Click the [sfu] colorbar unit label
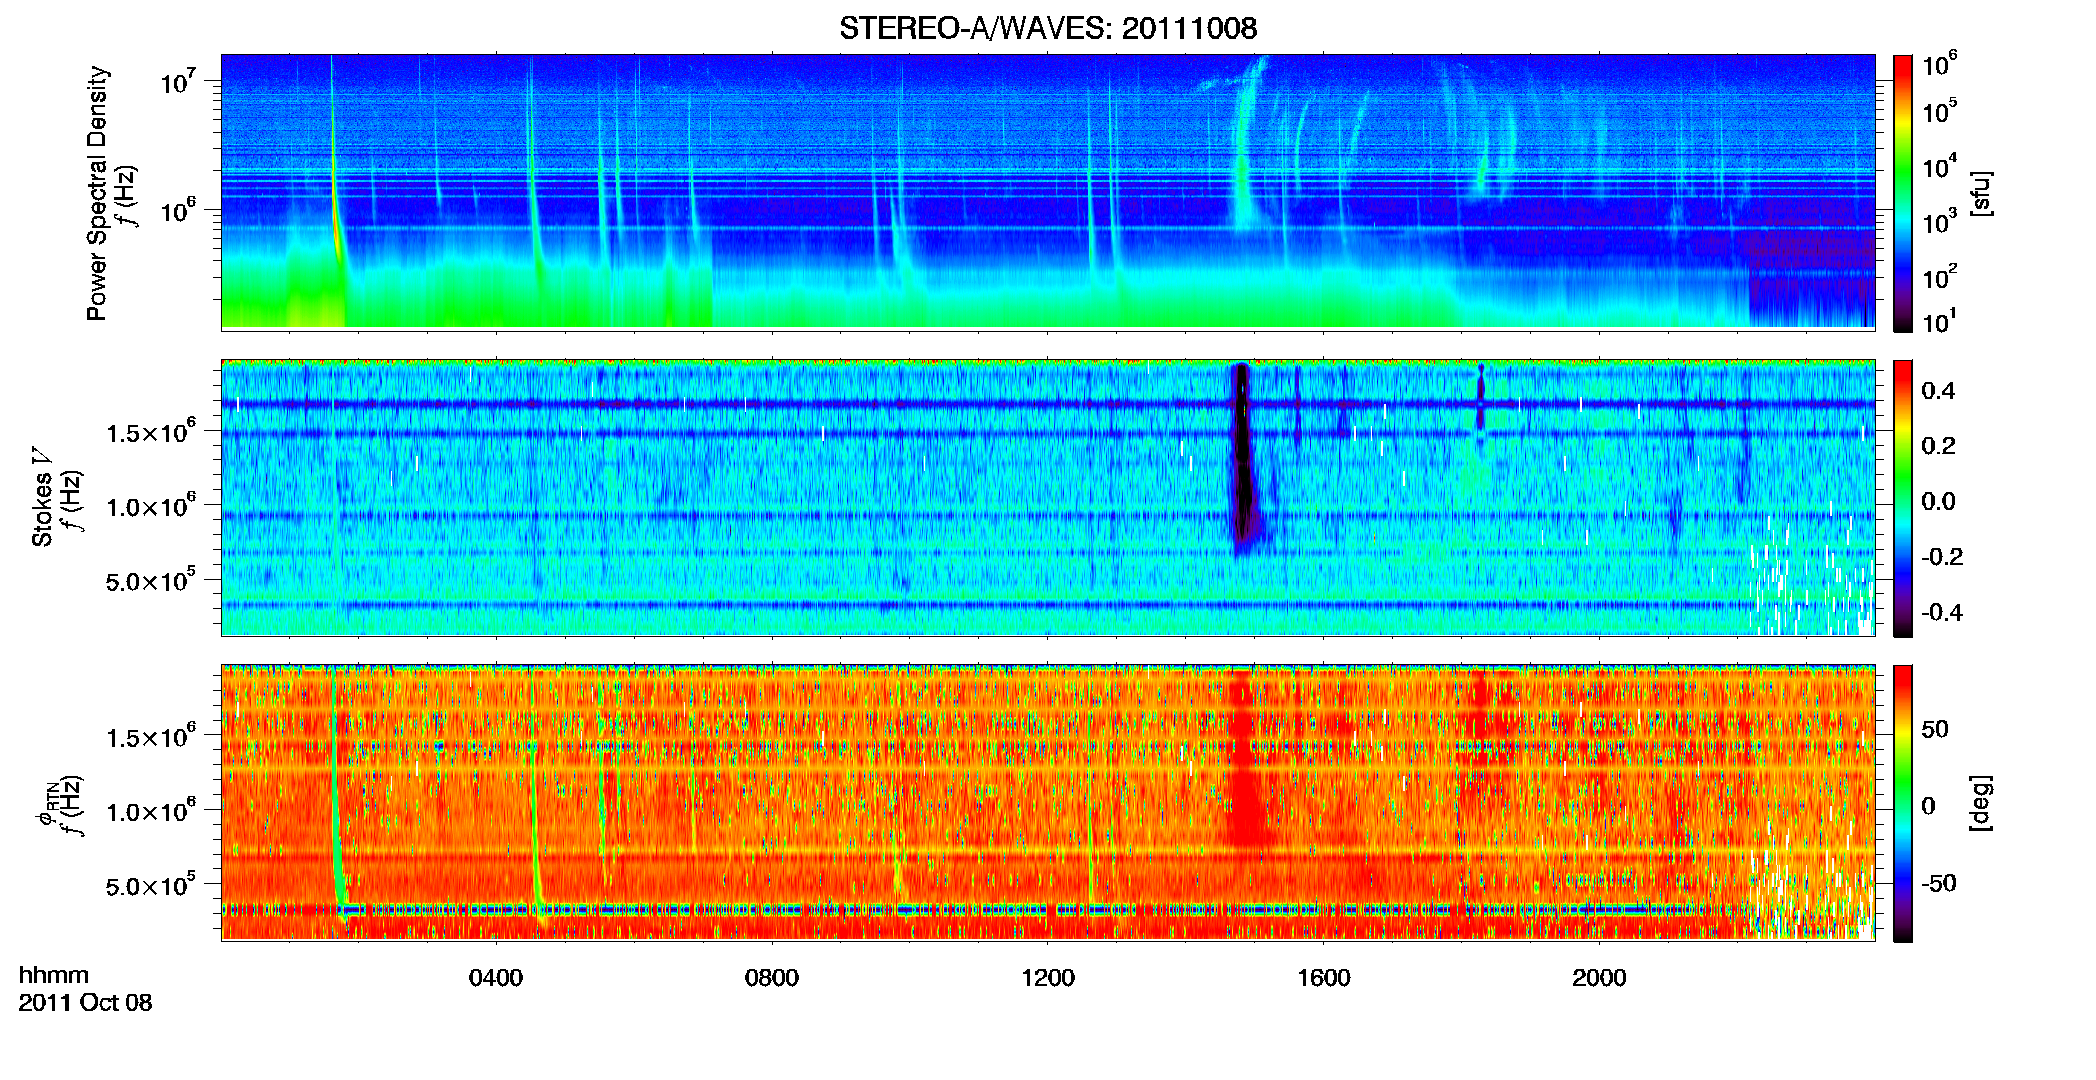 (1980, 193)
